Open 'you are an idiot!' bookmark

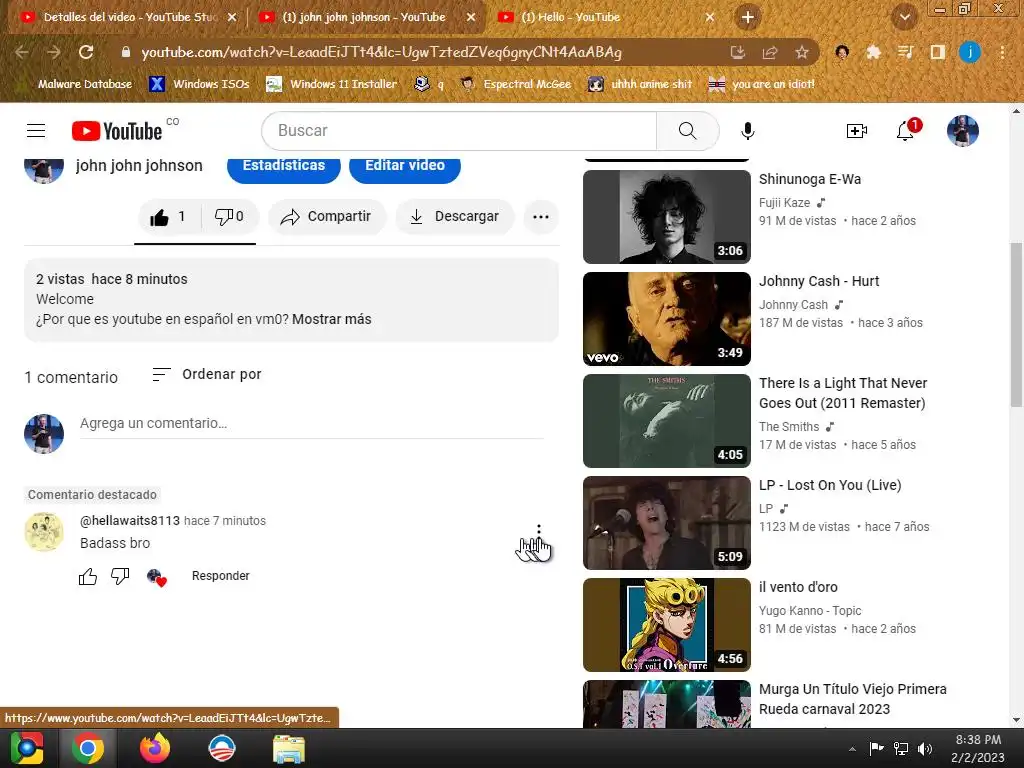761,84
